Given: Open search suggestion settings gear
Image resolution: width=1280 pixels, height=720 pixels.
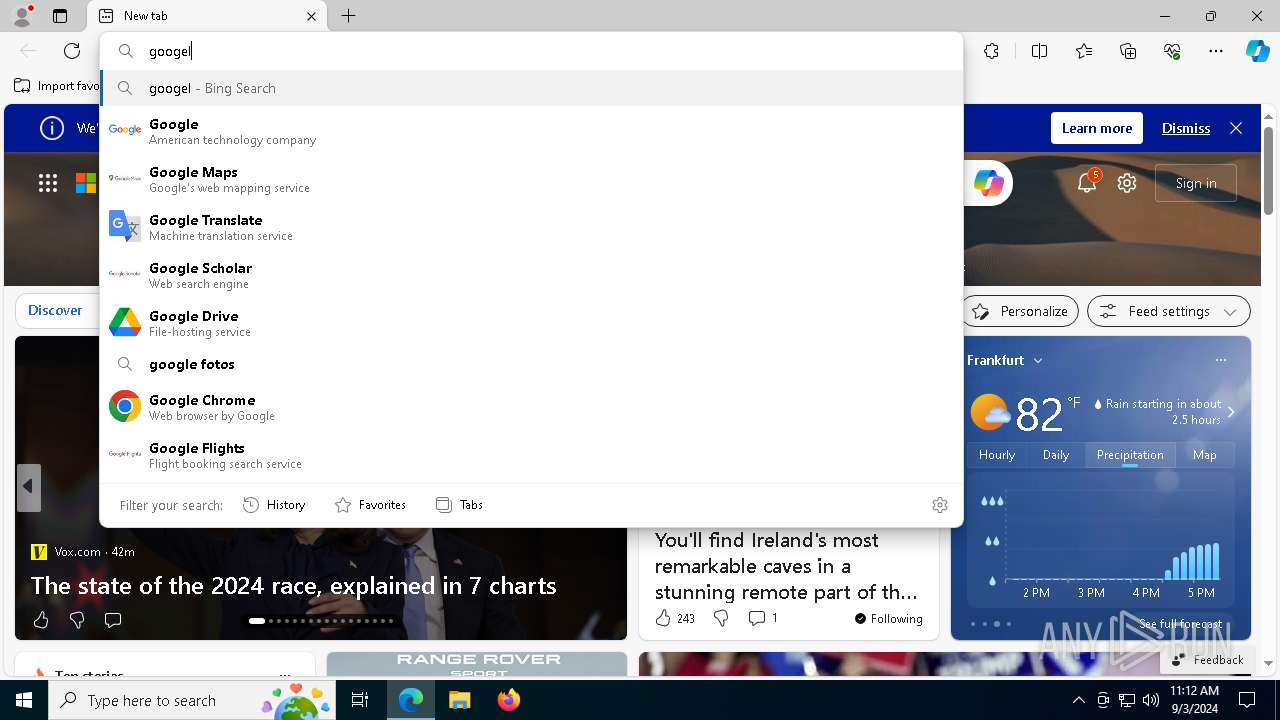Looking at the screenshot, I should tap(939, 505).
